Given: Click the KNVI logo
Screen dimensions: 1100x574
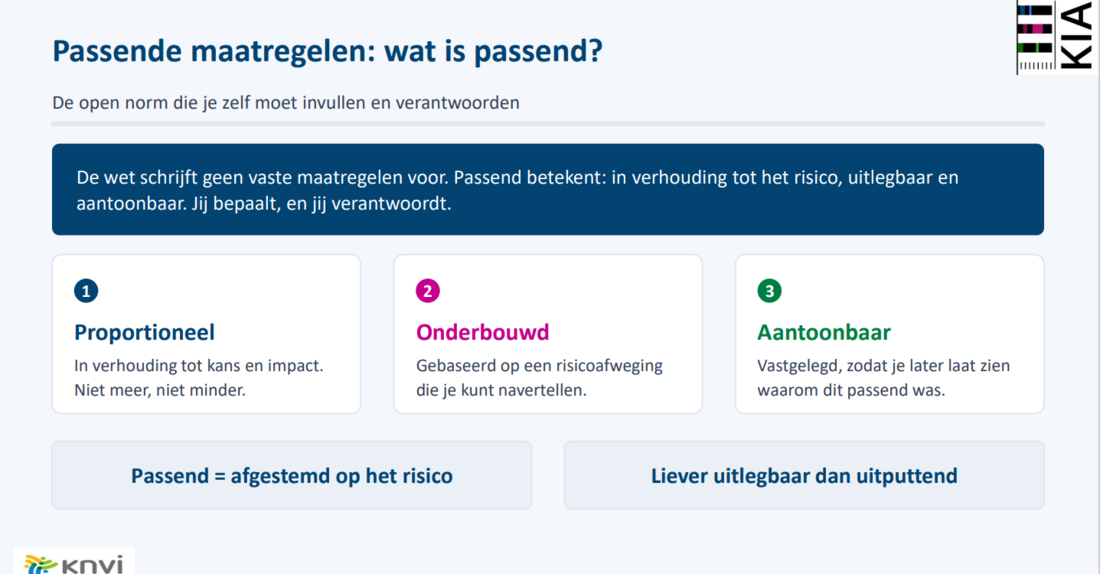Looking at the screenshot, I should pyautogui.click(x=74, y=562).
